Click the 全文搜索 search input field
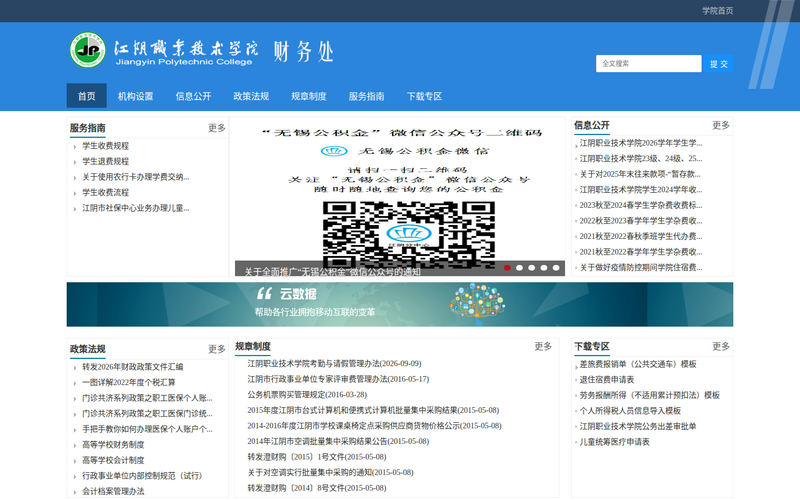Screen dimensions: 800x500 pyautogui.click(x=648, y=64)
